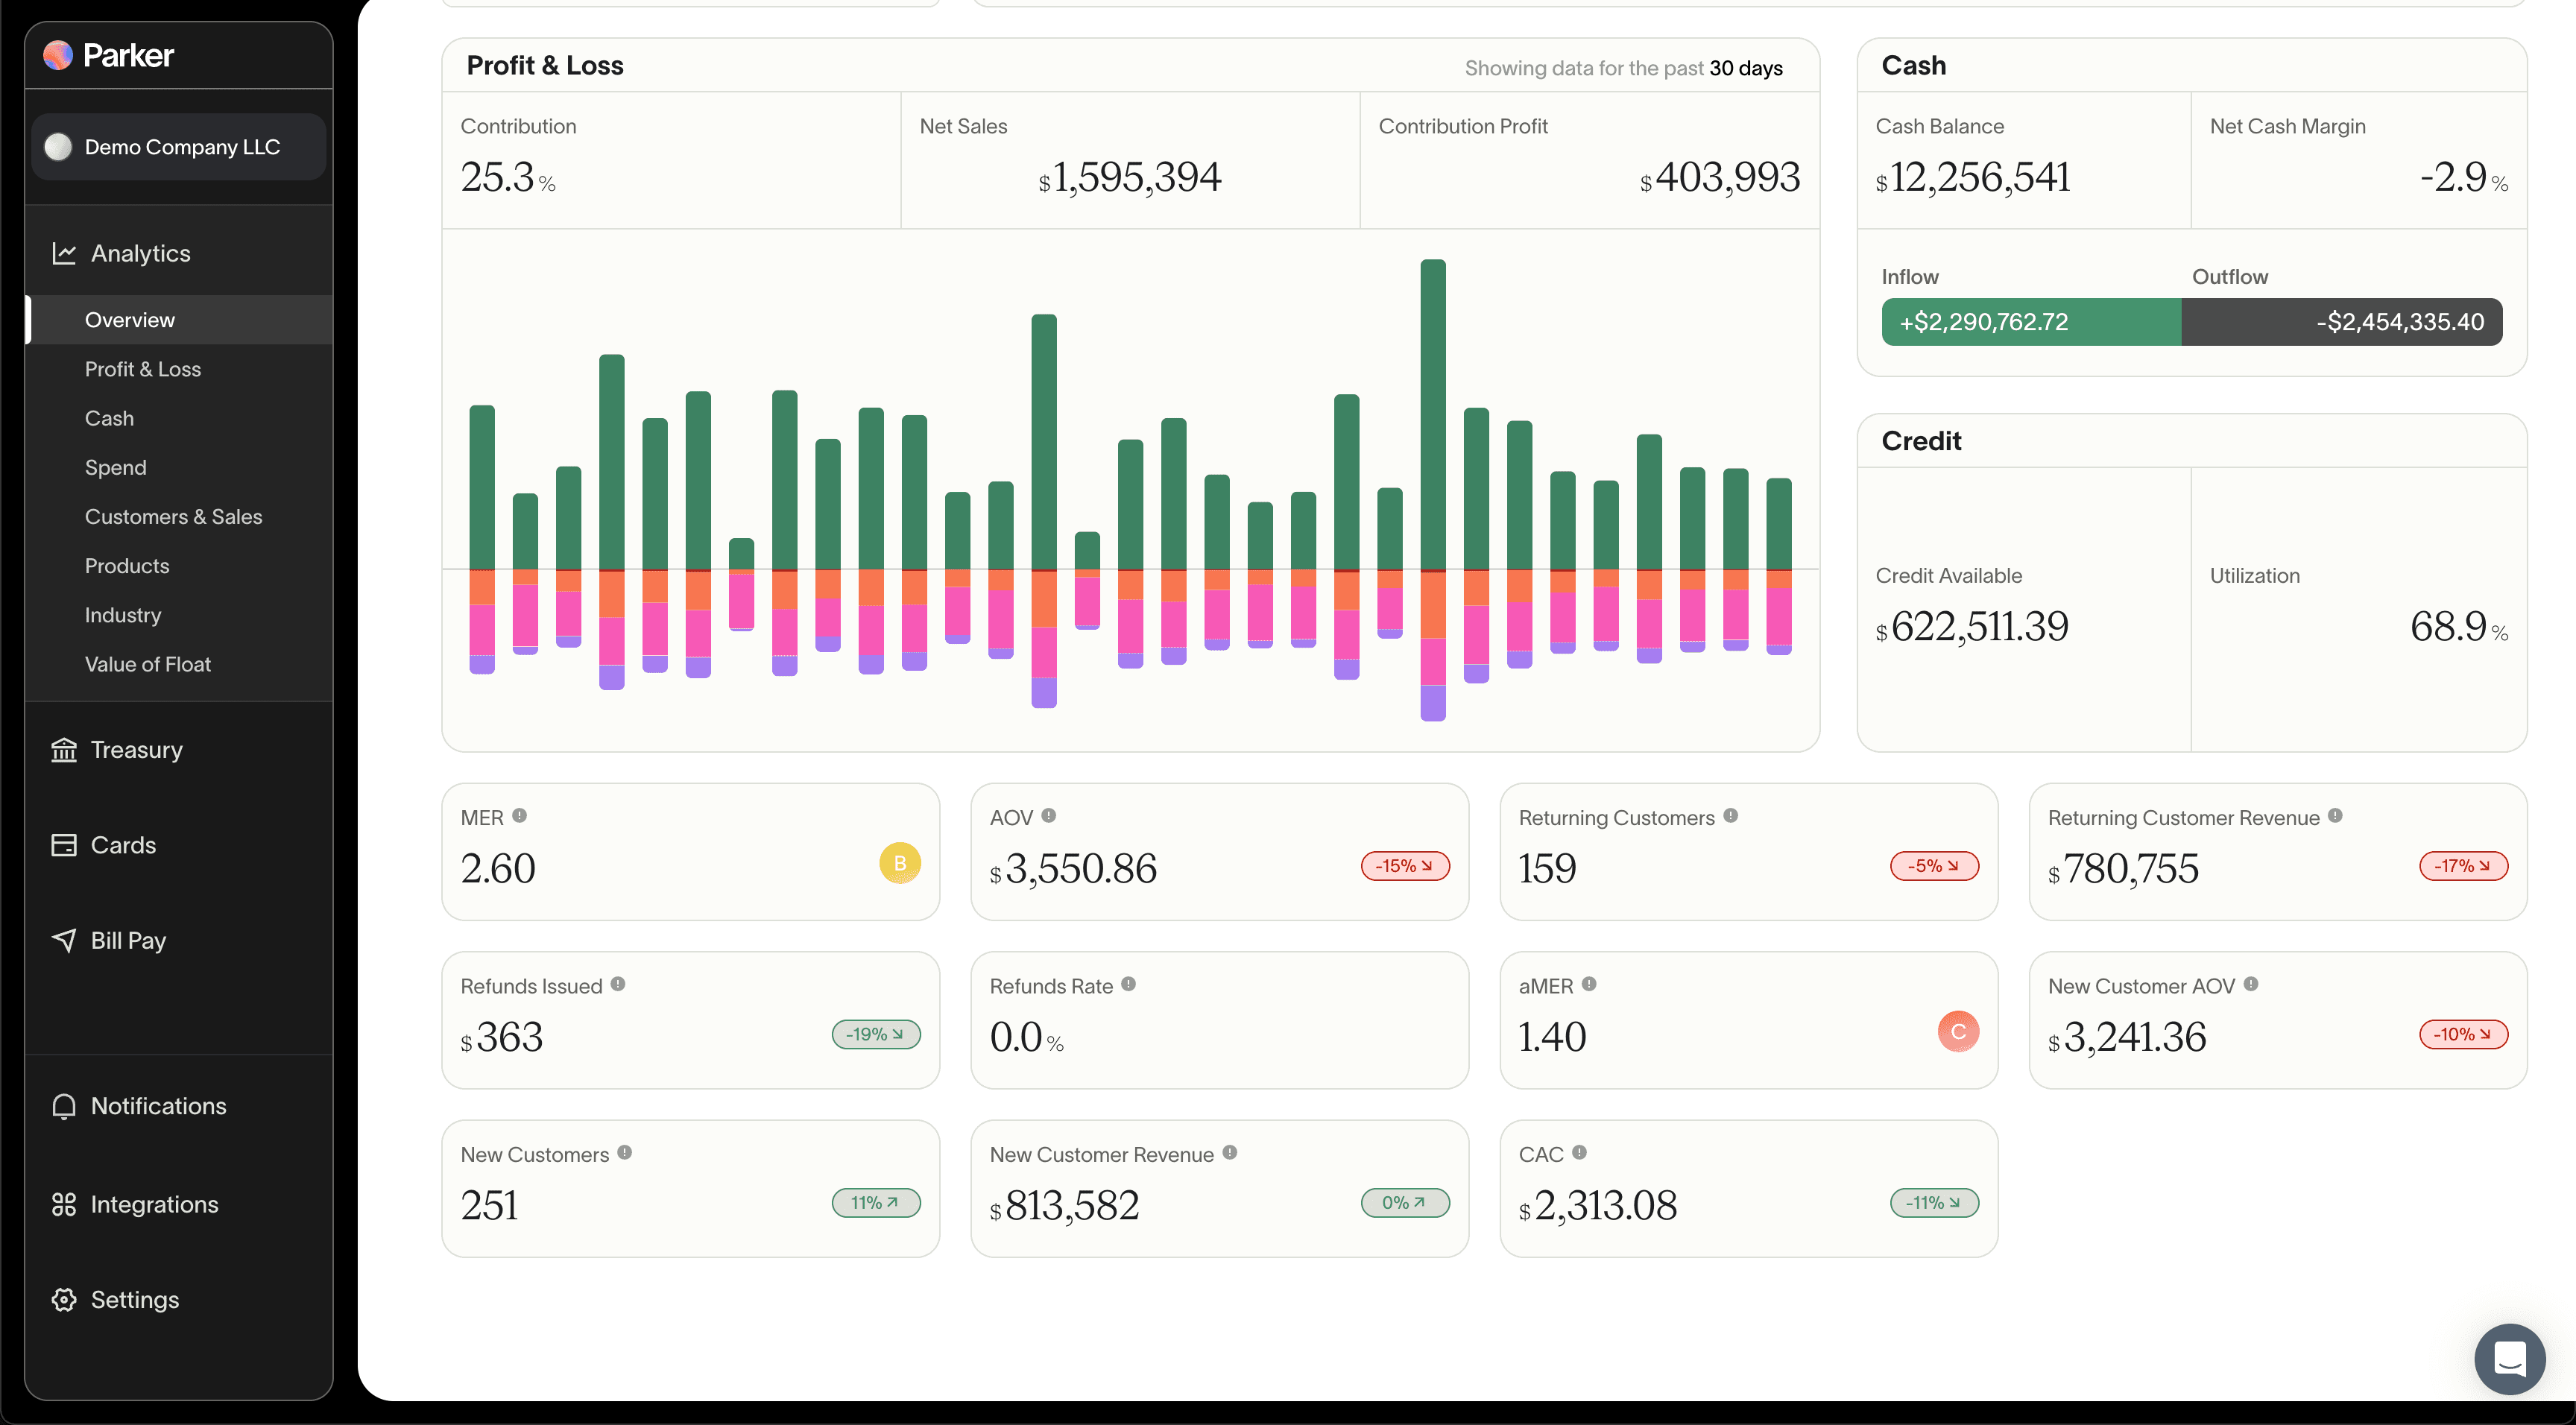Open Customers & Sales sidebar item
Image resolution: width=2576 pixels, height=1425 pixels.
point(173,517)
